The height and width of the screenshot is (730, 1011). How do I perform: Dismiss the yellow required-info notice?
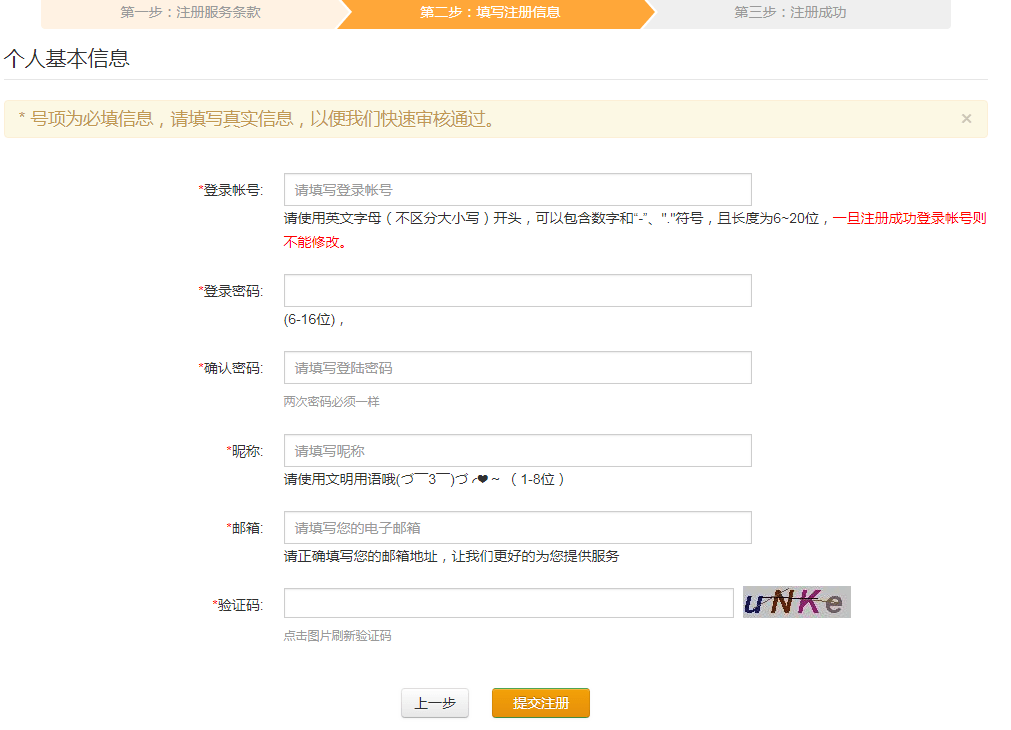pos(966,119)
